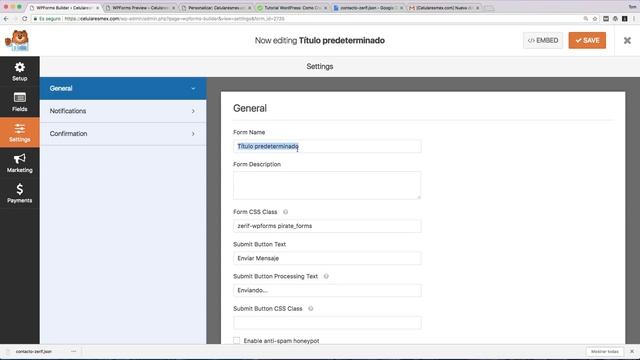The width and height of the screenshot is (640, 360).
Task: Open the Fields panel
Action: 20,102
